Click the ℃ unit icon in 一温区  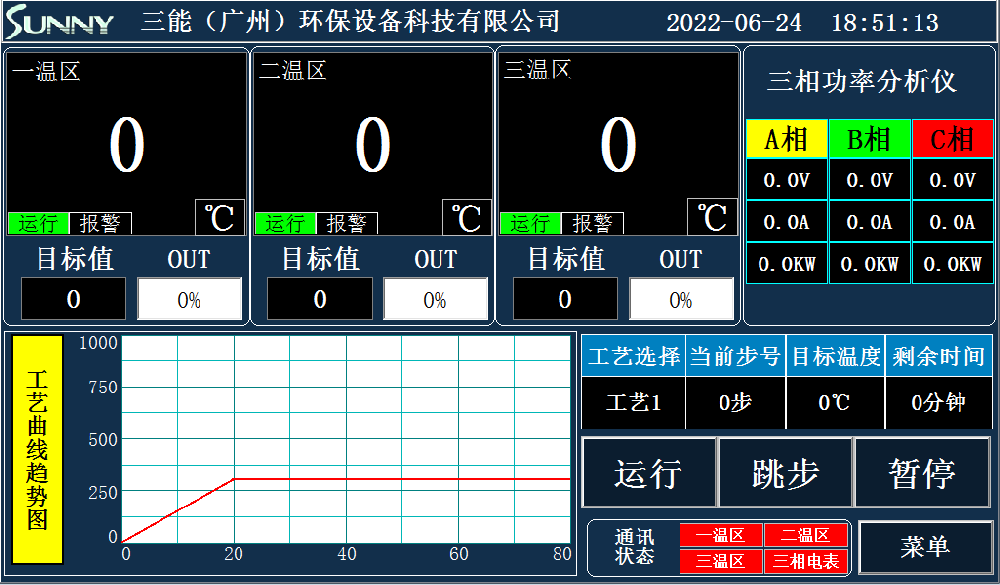pos(219,217)
